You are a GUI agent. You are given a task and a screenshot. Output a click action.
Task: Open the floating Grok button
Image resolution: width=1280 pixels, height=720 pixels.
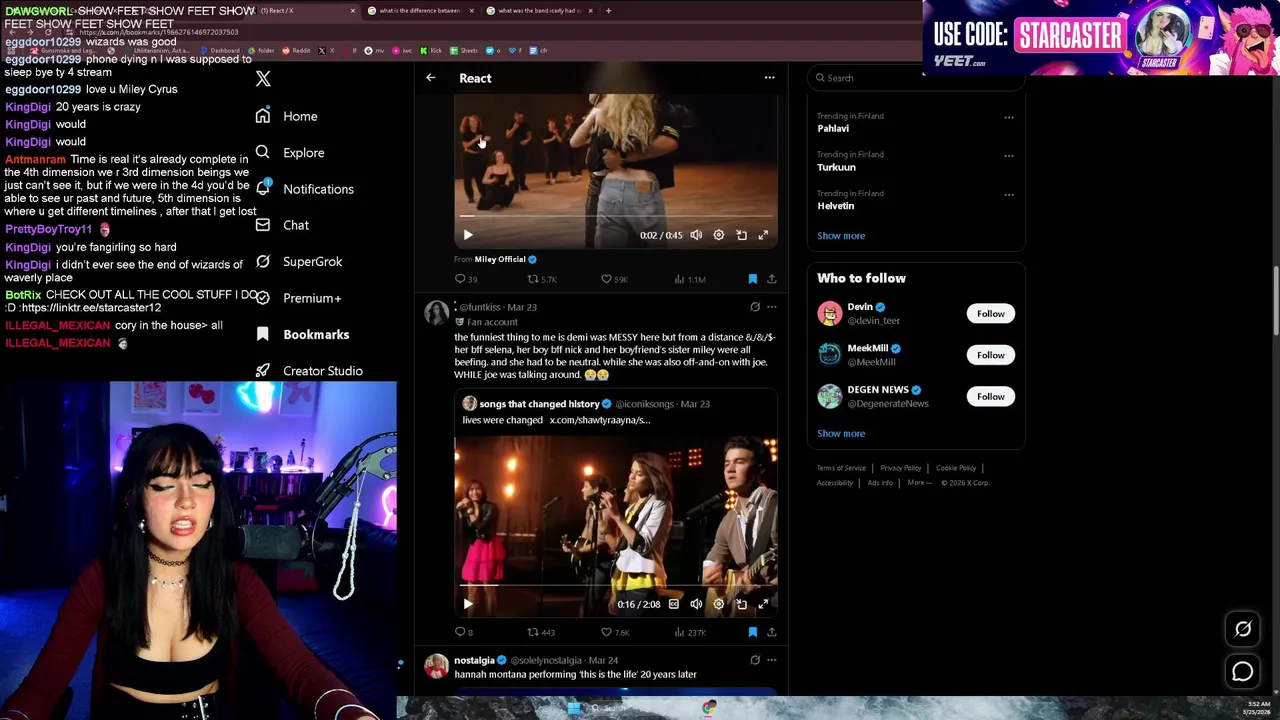click(1243, 629)
